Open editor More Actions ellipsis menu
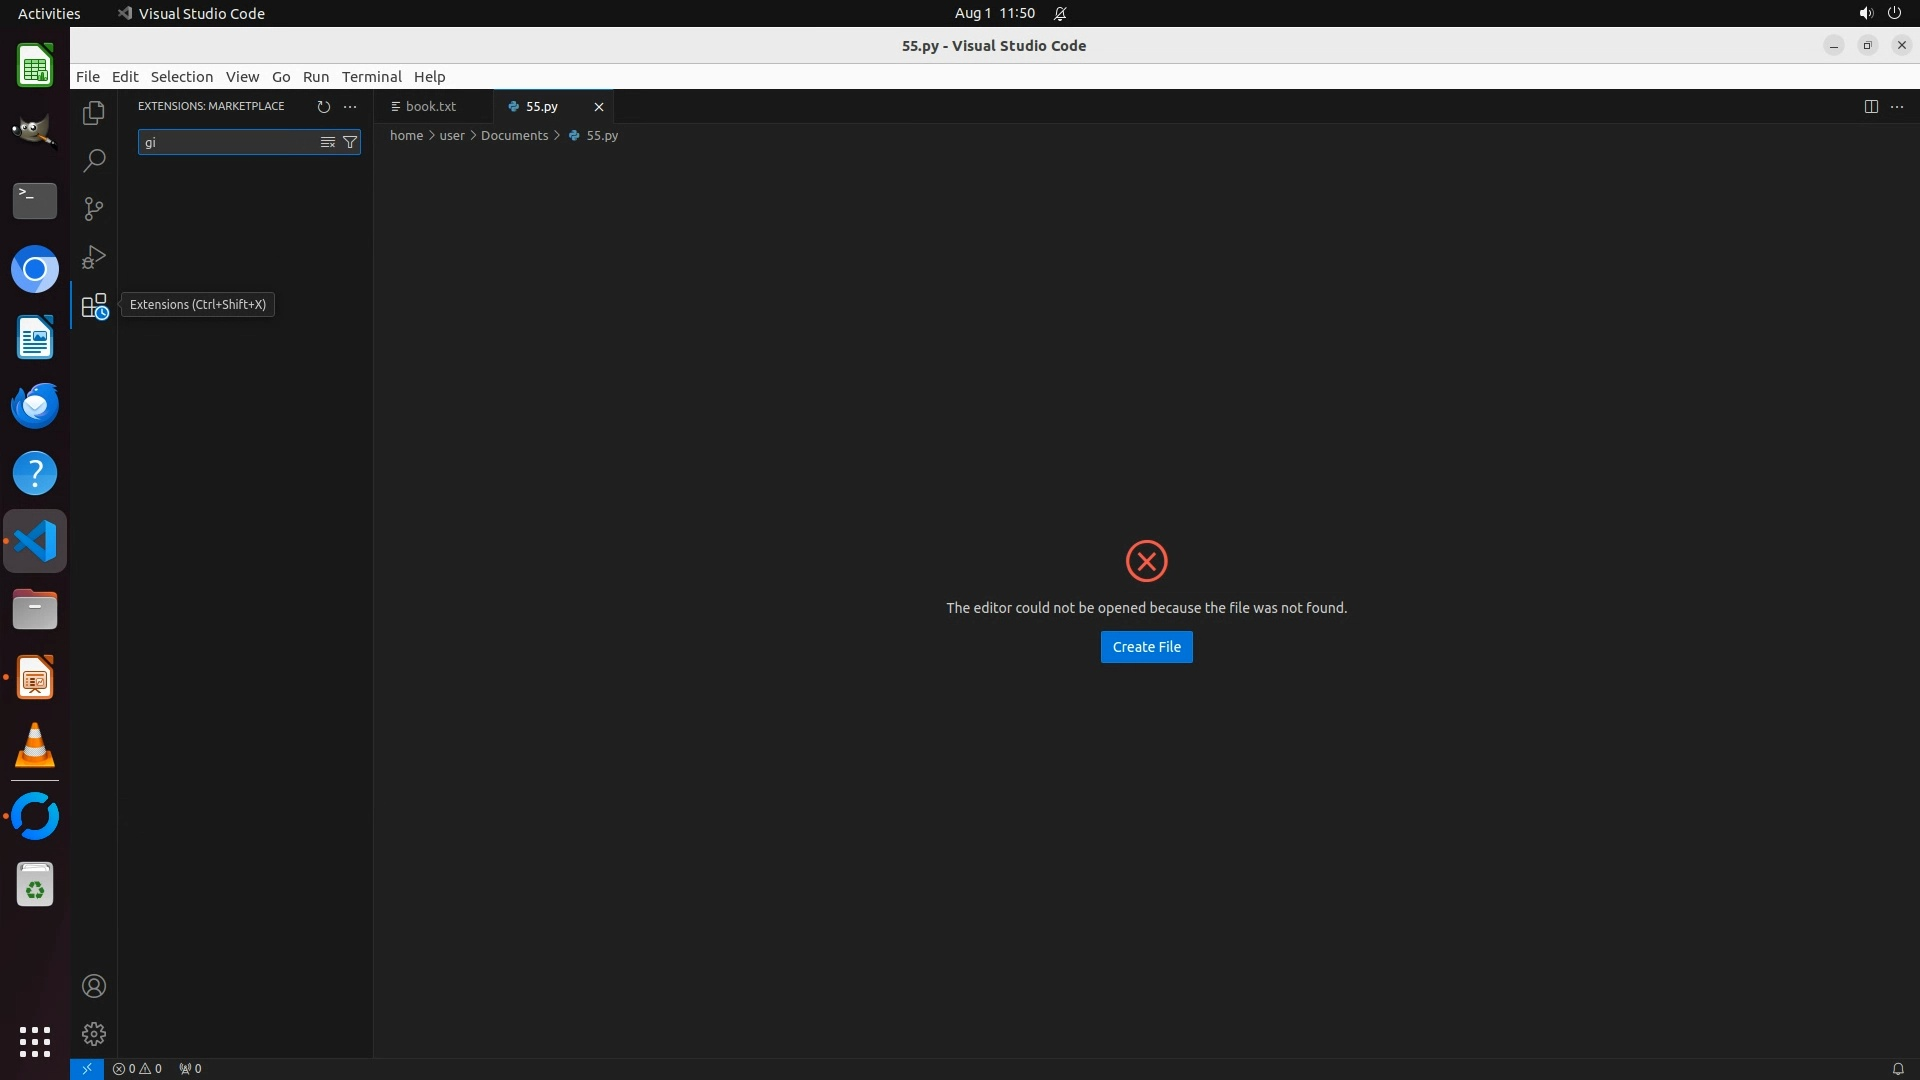This screenshot has width=1920, height=1080. tap(1897, 106)
